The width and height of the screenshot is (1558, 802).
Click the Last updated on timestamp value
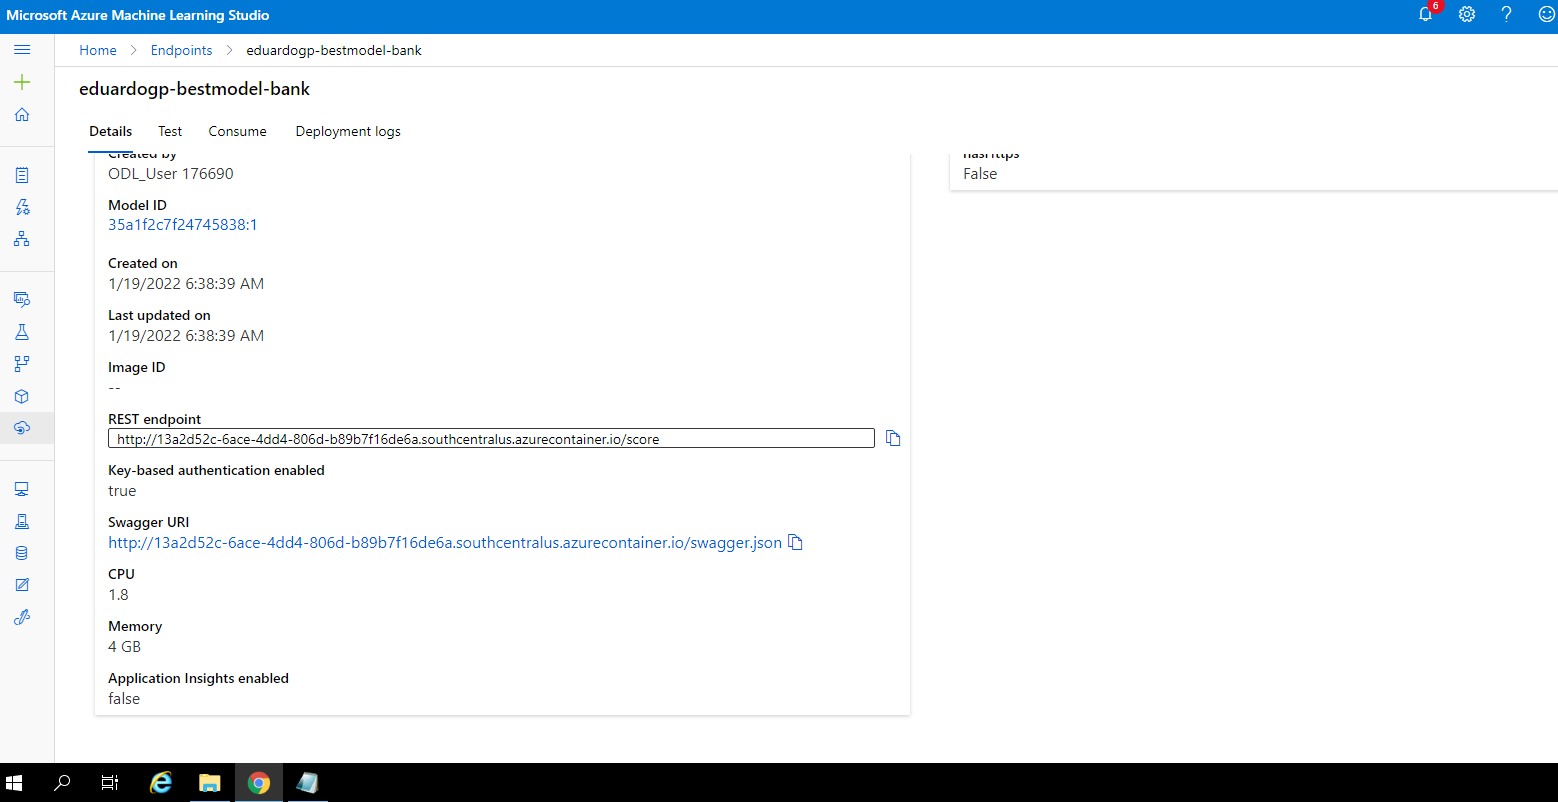186,335
